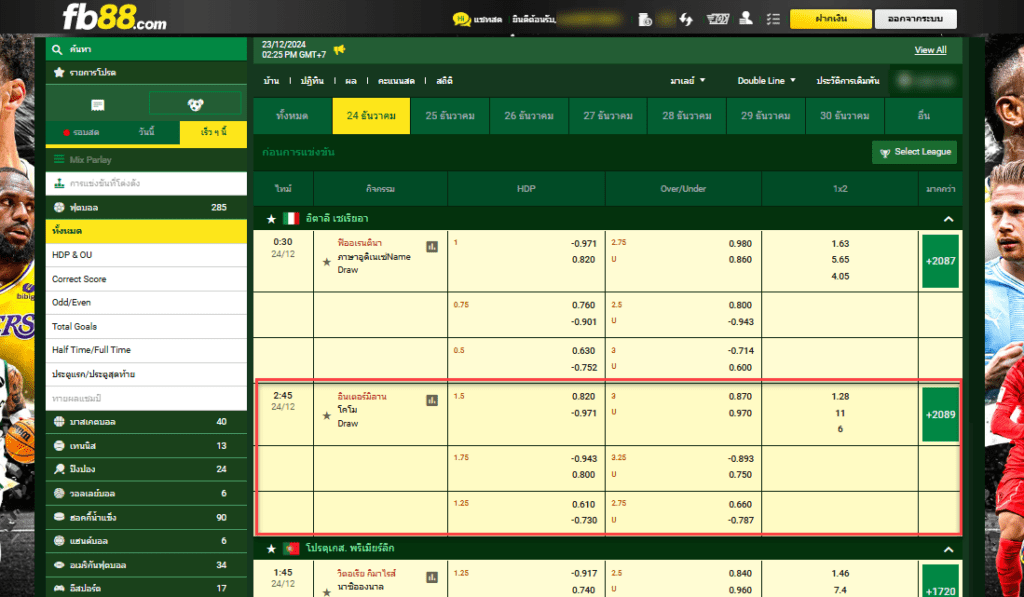Select the 1.63 odds for Fiorentina win
Viewport: 1024px width, 597px height.
point(840,244)
